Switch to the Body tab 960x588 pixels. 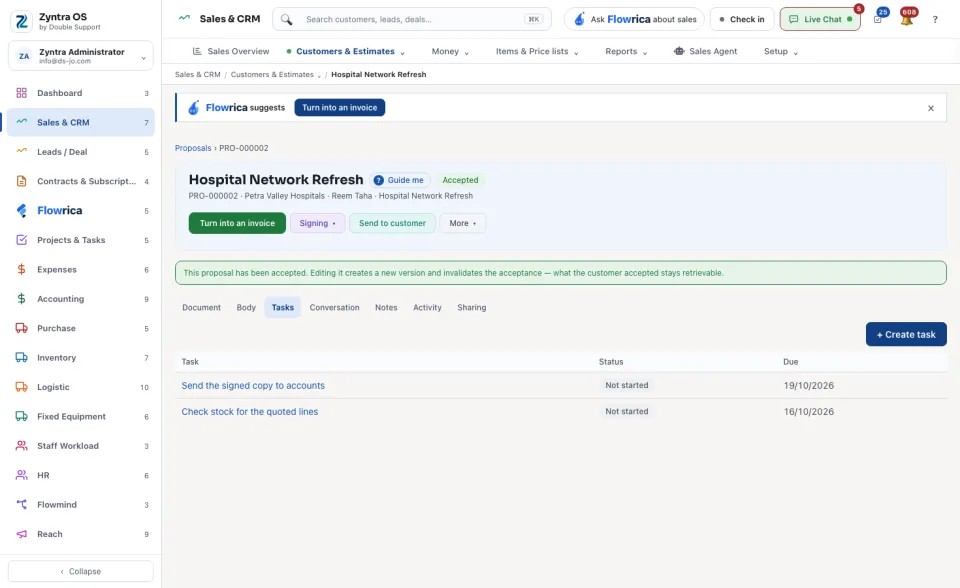(246, 307)
